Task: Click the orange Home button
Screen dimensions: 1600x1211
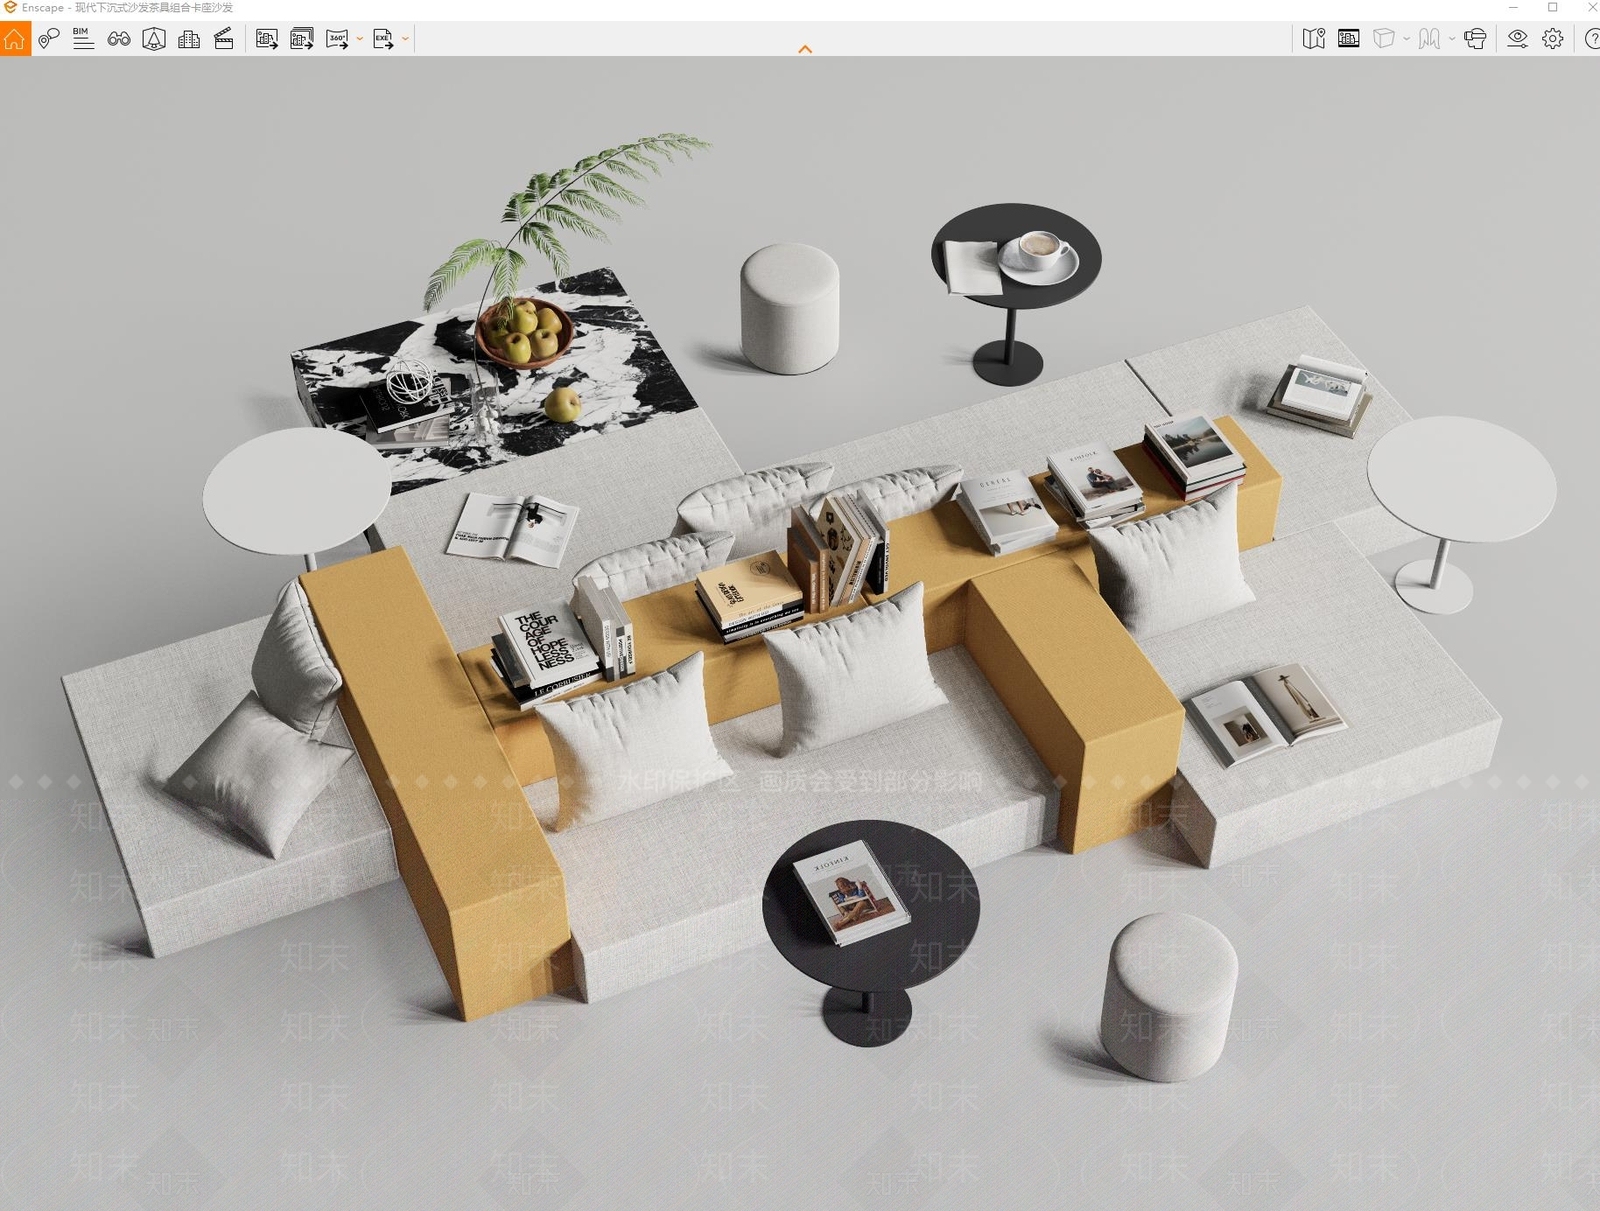Action: pyautogui.click(x=15, y=39)
